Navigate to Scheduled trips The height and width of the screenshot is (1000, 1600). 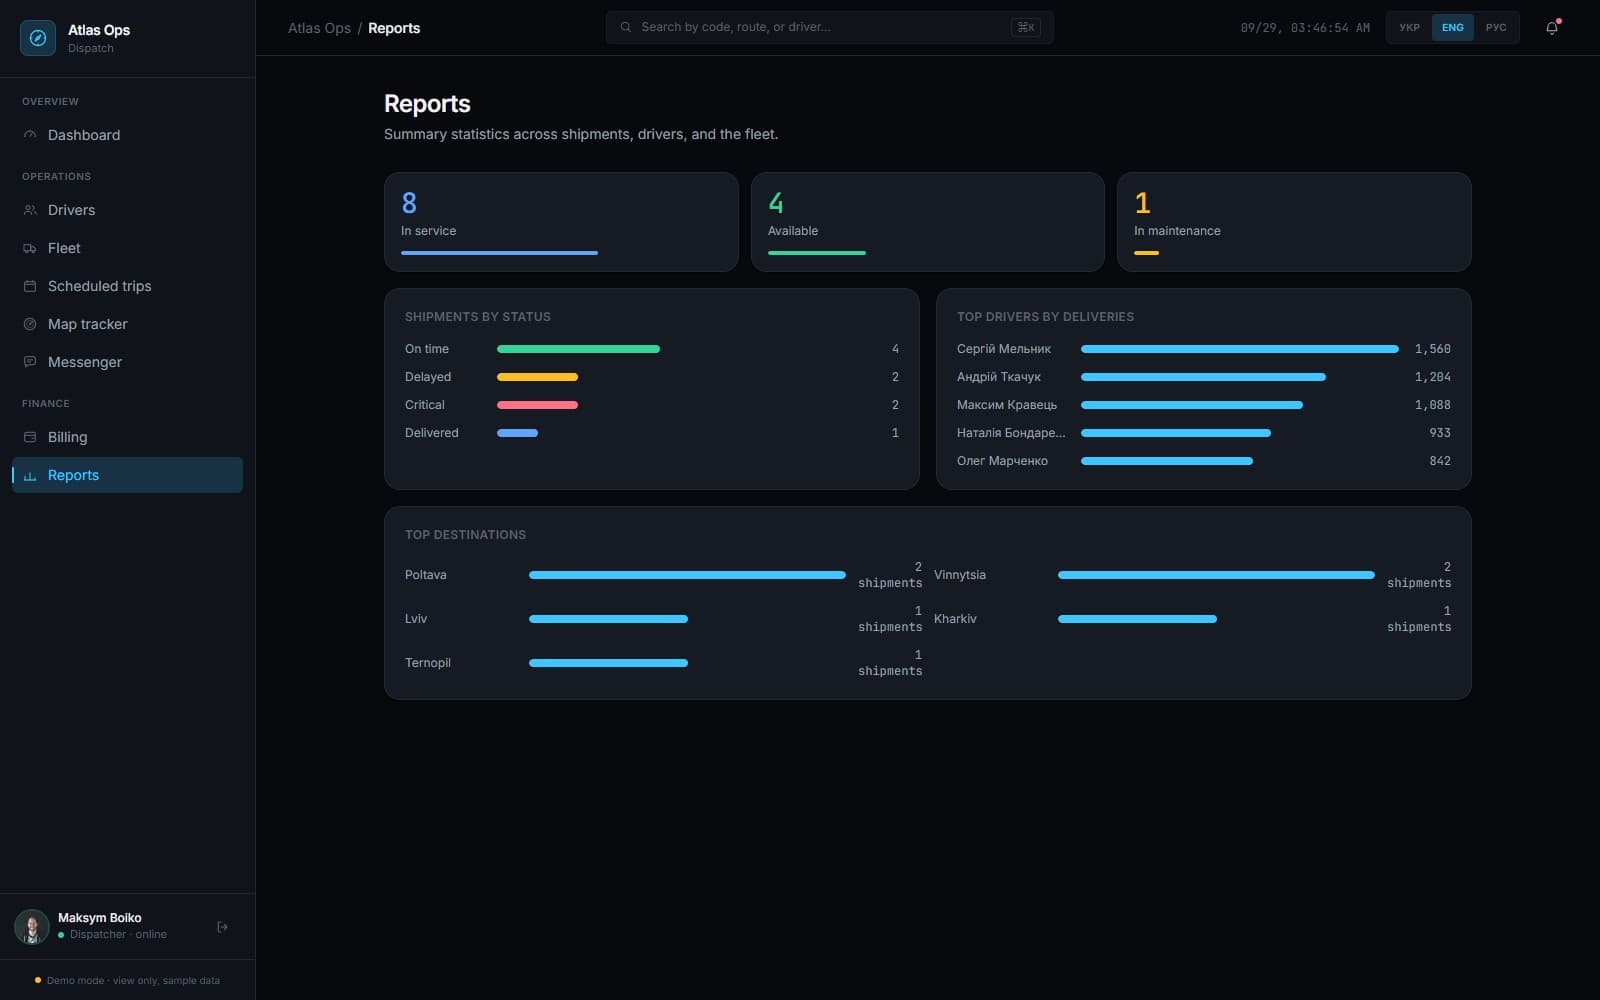coord(127,286)
